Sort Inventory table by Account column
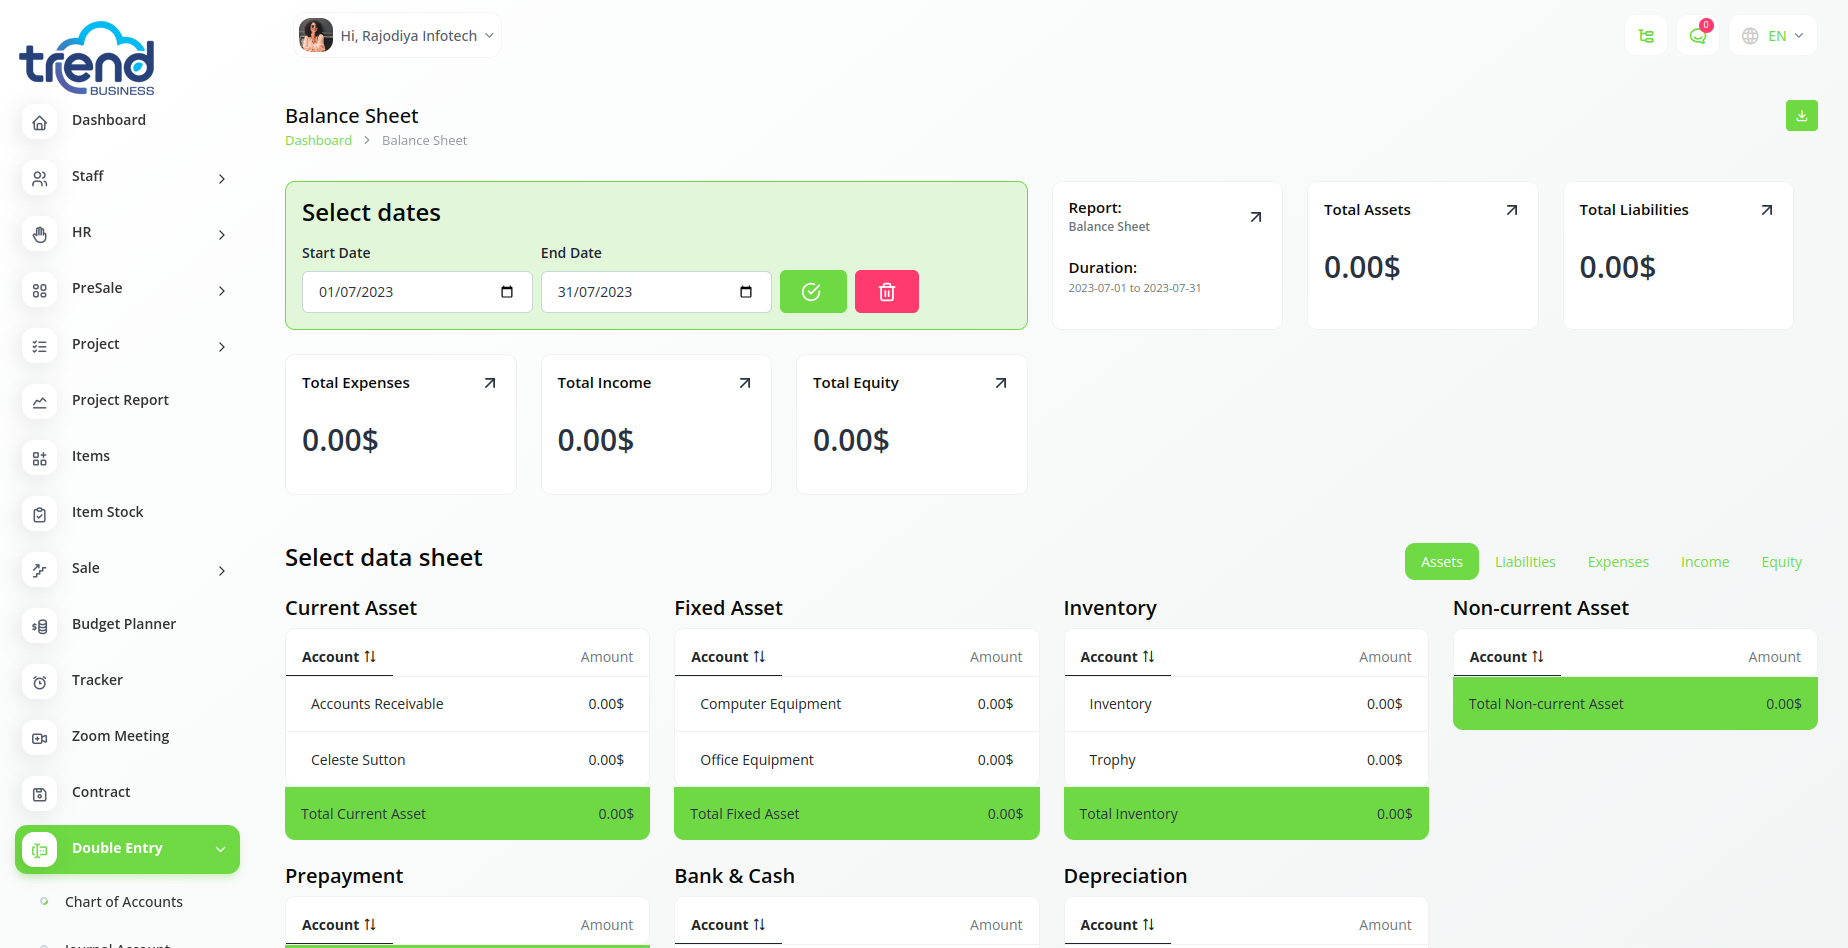This screenshot has width=1848, height=948. tap(1117, 657)
